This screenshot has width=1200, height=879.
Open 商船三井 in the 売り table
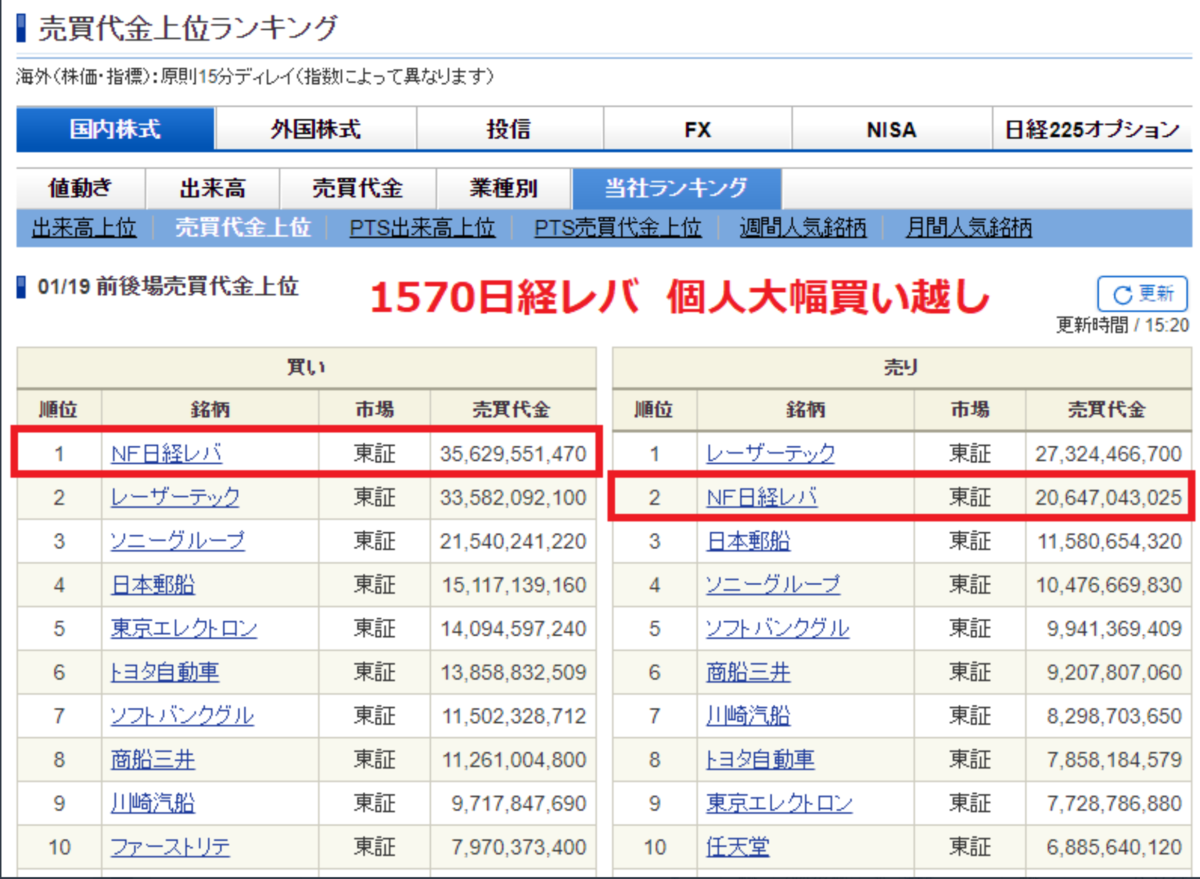coord(748,672)
